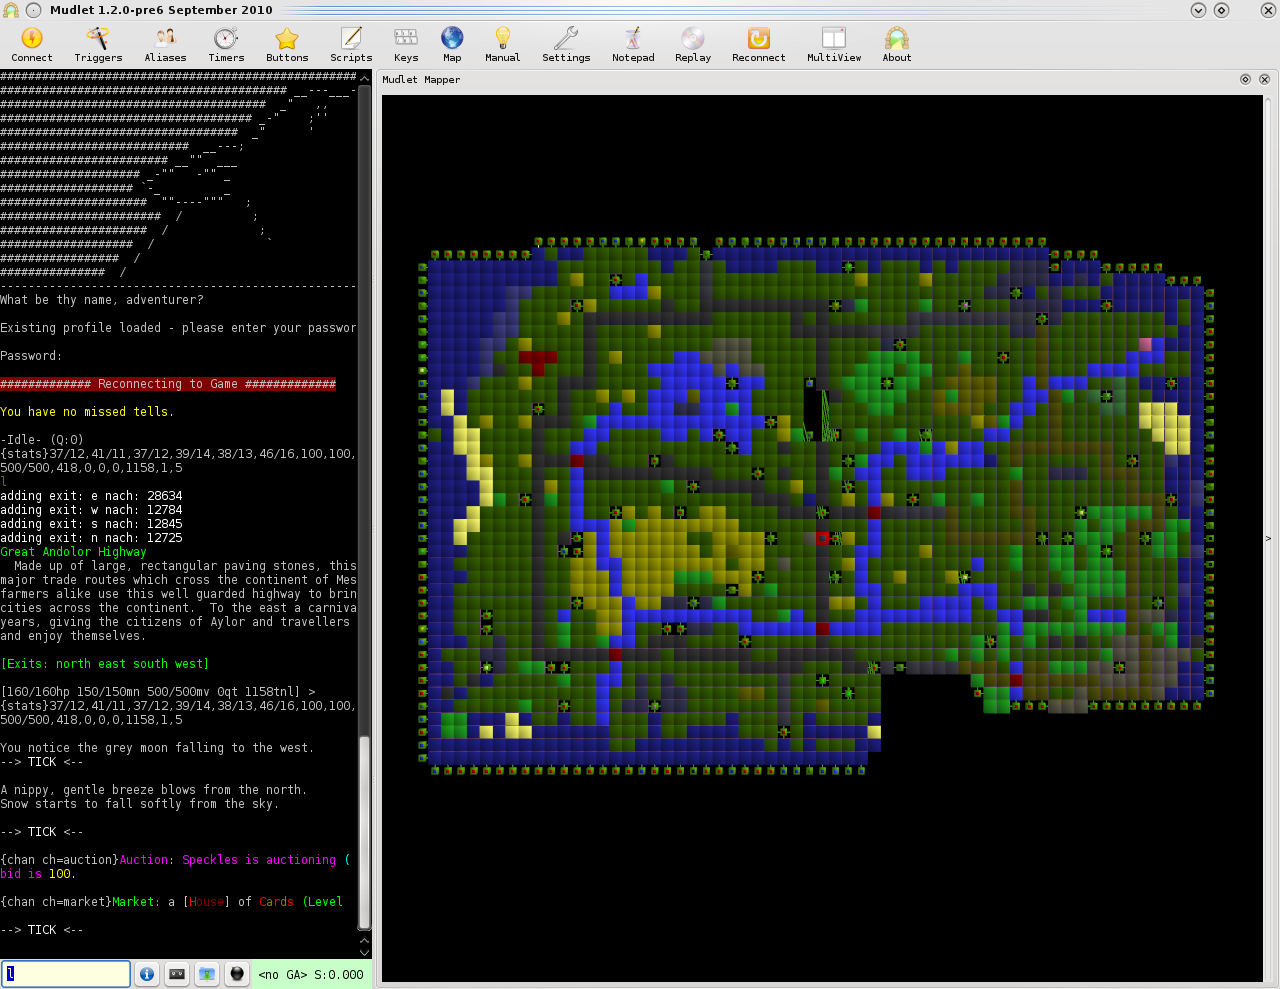Open the Keys bindings editor
The width and height of the screenshot is (1280, 989).
pos(406,45)
